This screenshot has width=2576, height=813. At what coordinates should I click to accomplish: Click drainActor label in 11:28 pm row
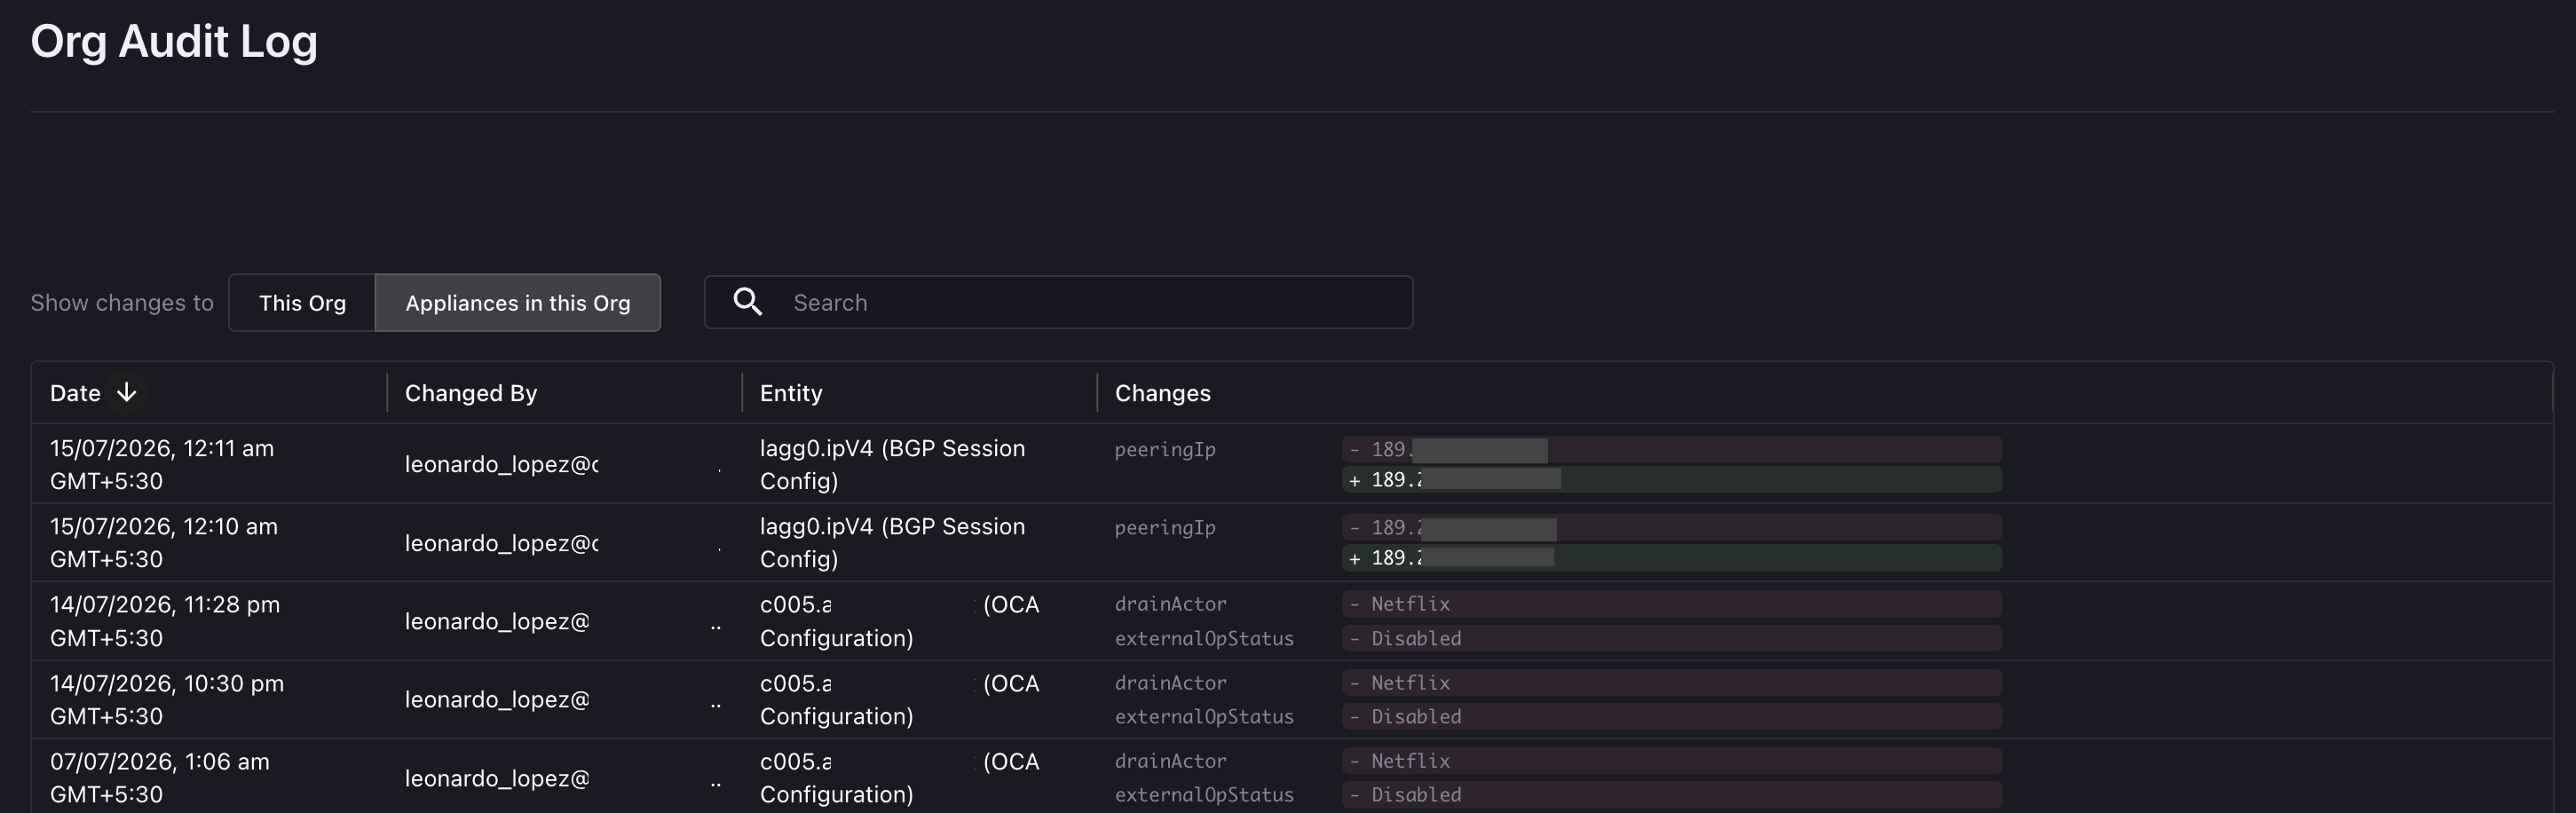click(x=1170, y=604)
